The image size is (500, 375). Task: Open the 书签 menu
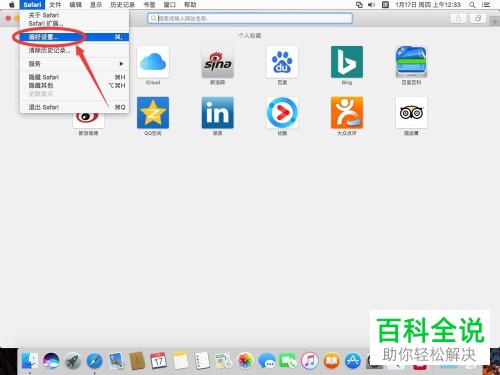click(x=149, y=5)
